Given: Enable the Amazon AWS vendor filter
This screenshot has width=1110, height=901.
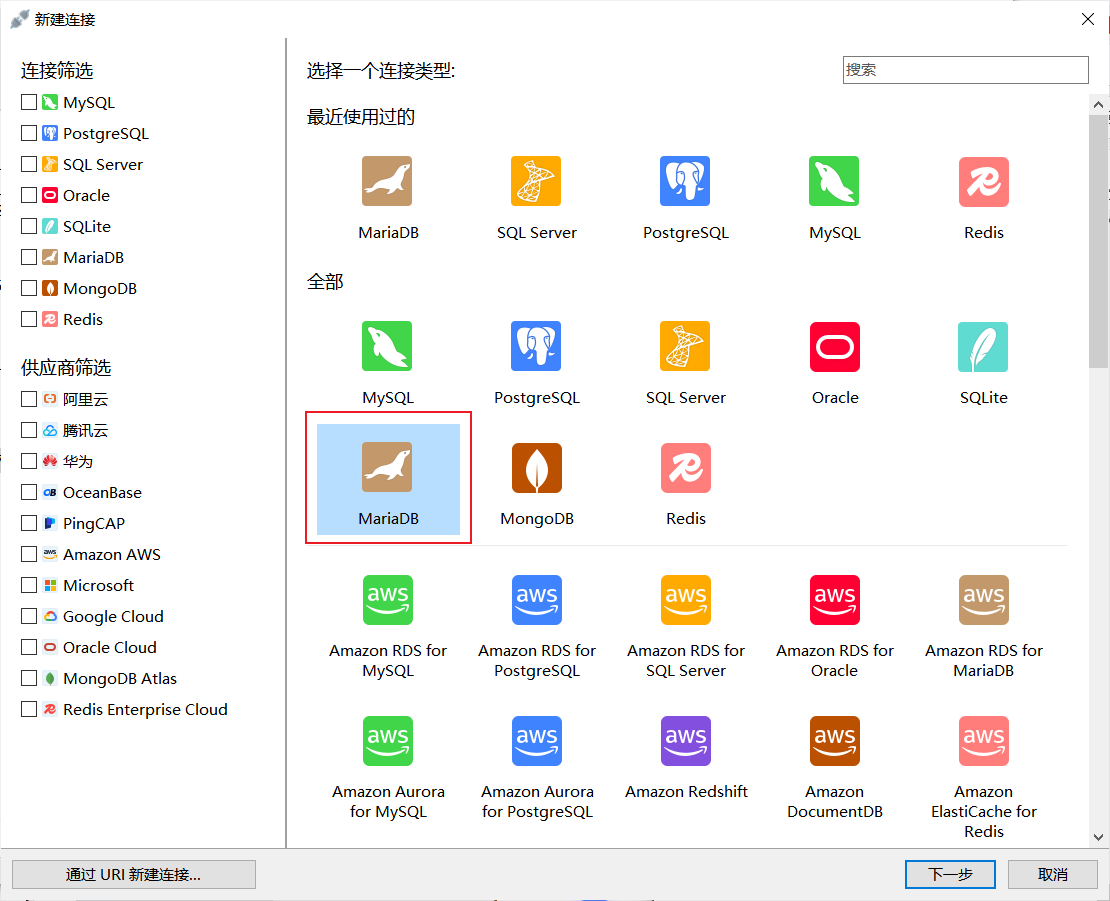Looking at the screenshot, I should pos(28,554).
